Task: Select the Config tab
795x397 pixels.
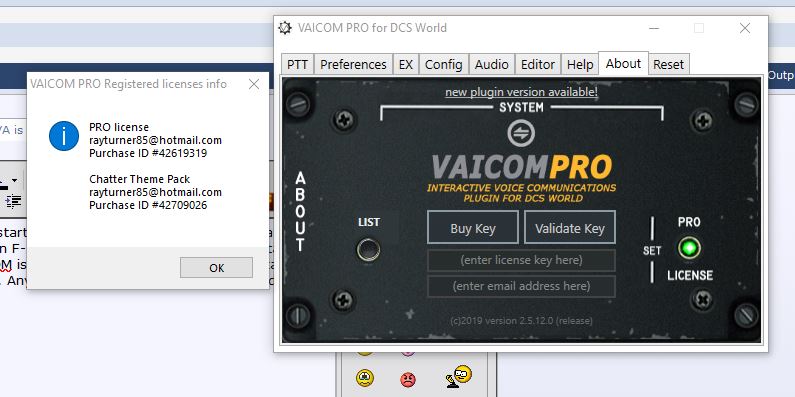Action: pyautogui.click(x=444, y=64)
